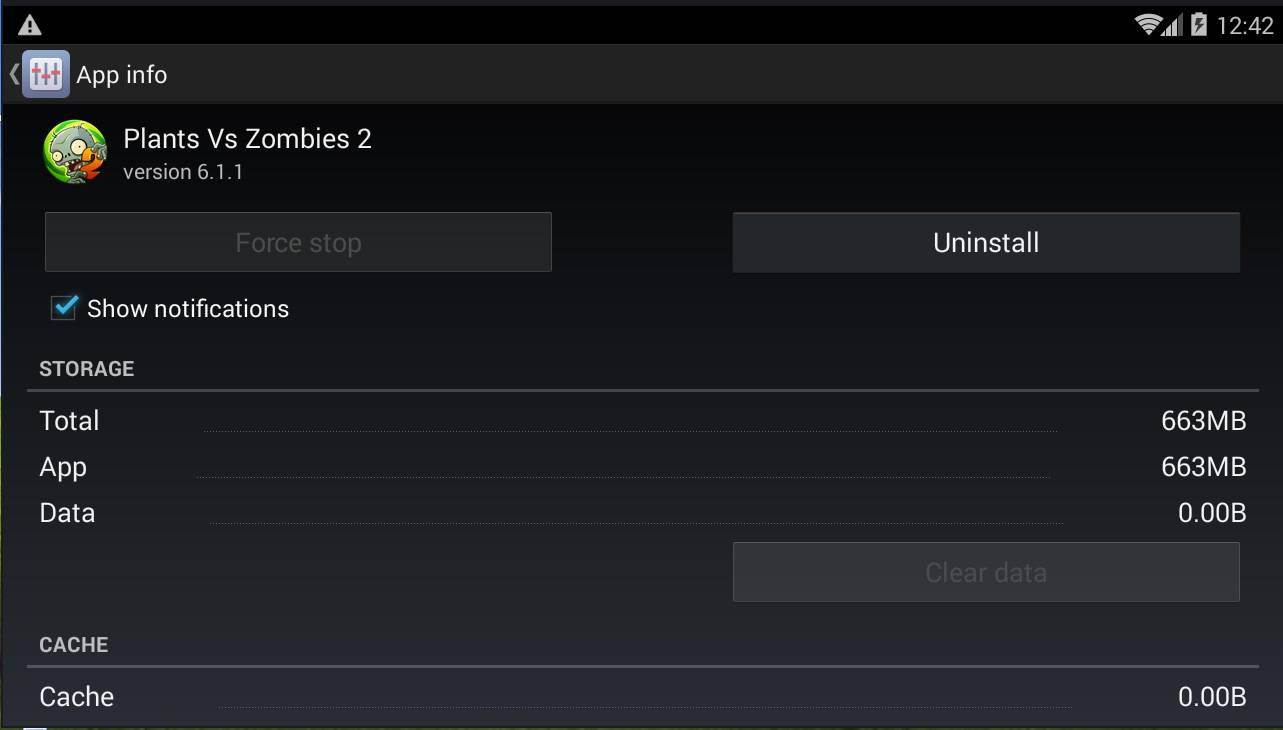Tap the Wi-Fi status icon

[1148, 25]
